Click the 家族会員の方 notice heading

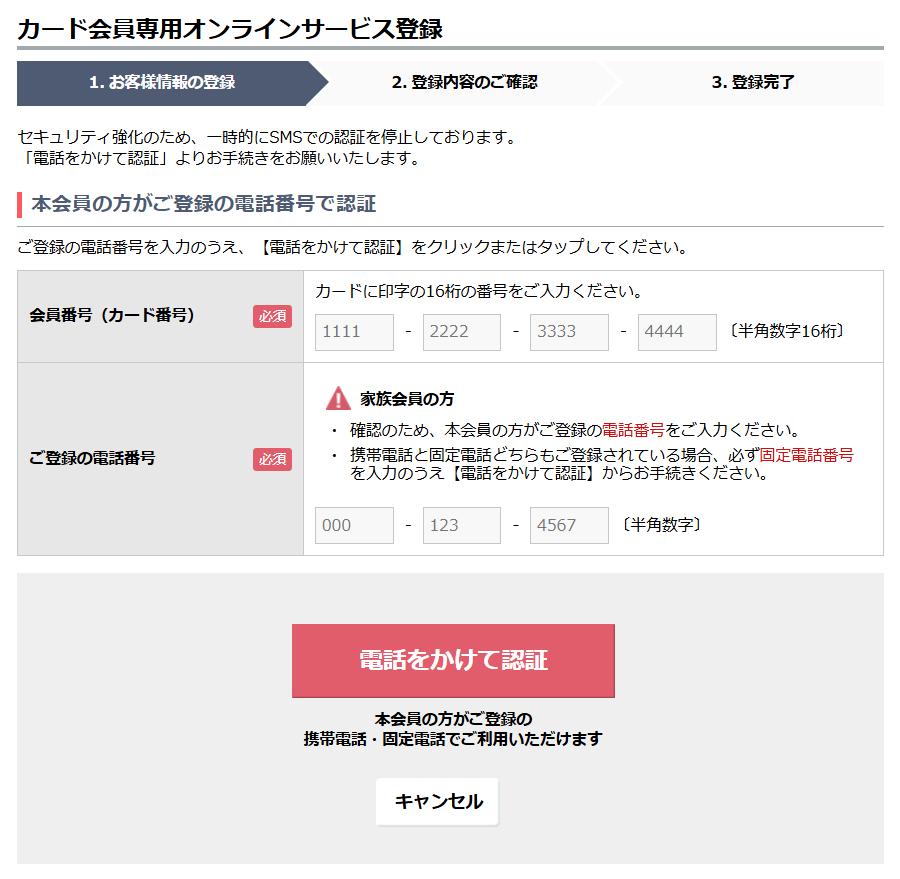pos(407,399)
